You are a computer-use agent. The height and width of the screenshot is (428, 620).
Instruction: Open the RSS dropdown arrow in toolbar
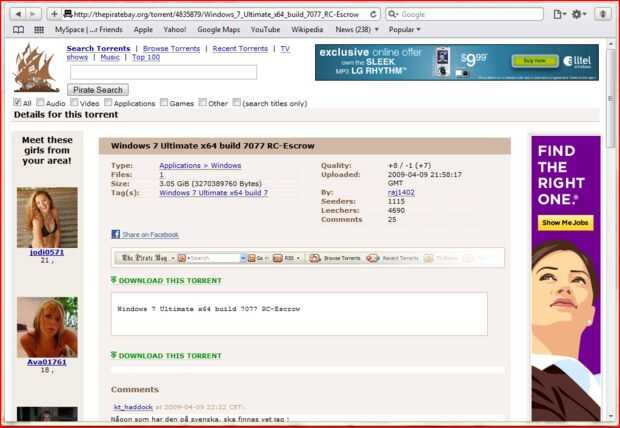298,258
